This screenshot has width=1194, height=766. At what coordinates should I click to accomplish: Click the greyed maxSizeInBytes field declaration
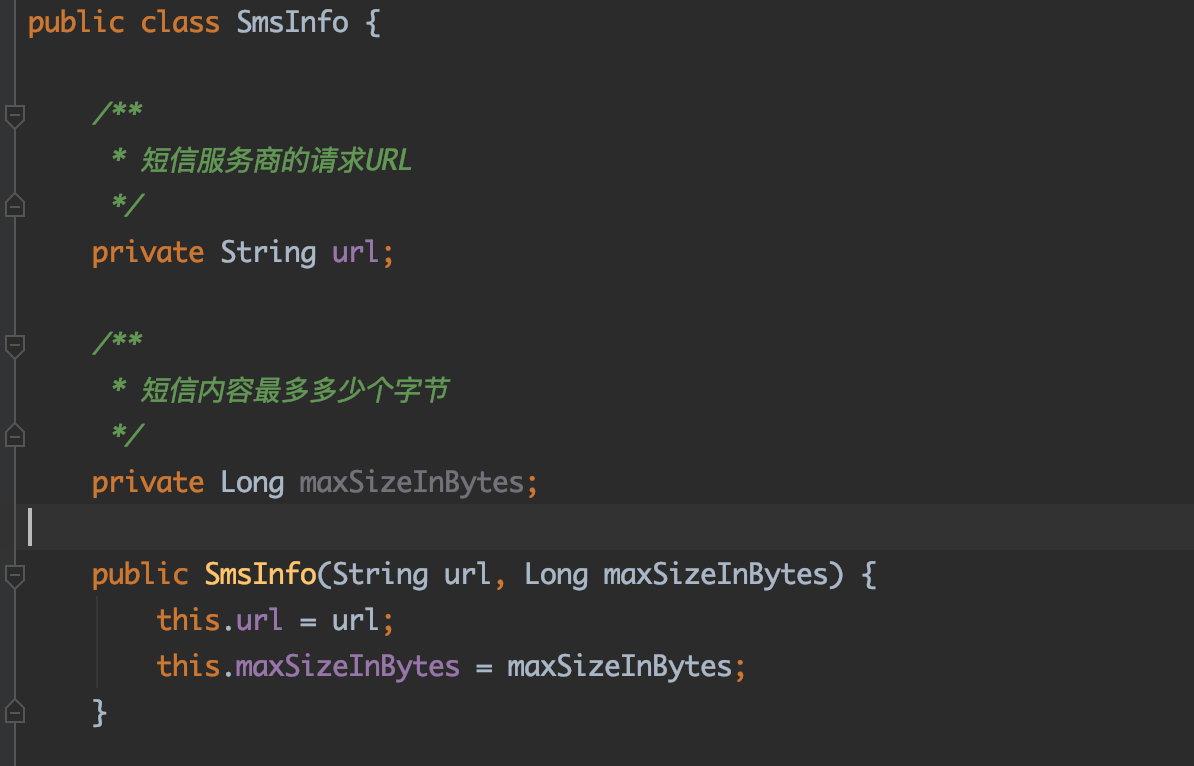coord(412,482)
